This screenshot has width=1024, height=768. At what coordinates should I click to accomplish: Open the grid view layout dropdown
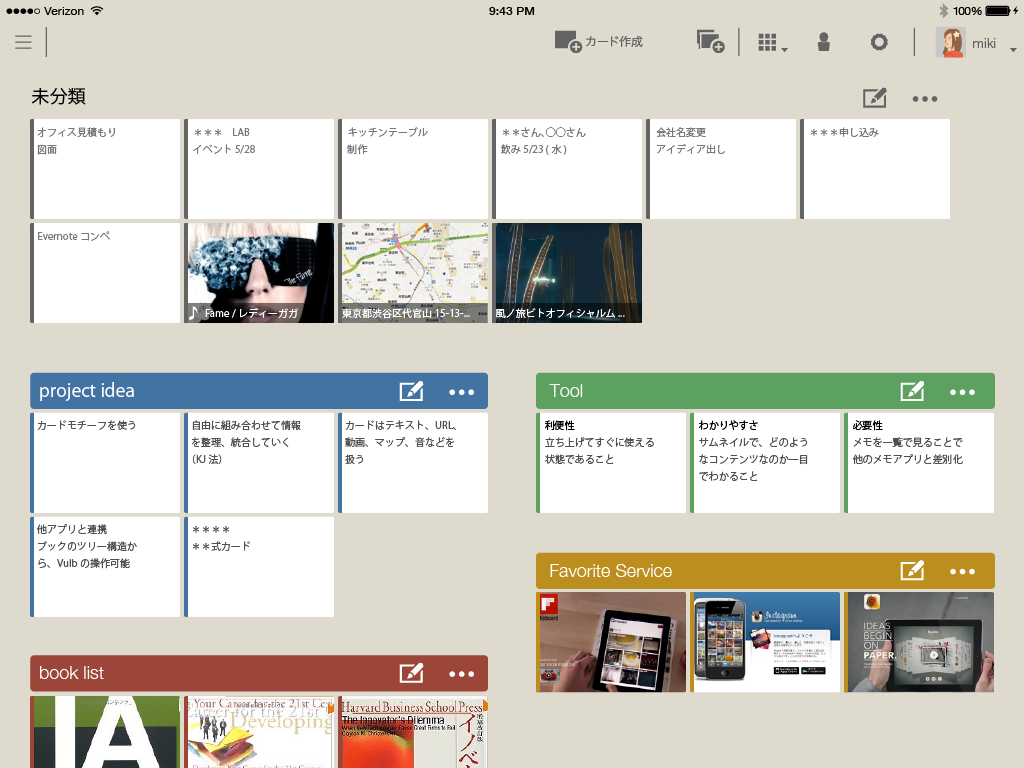[772, 42]
